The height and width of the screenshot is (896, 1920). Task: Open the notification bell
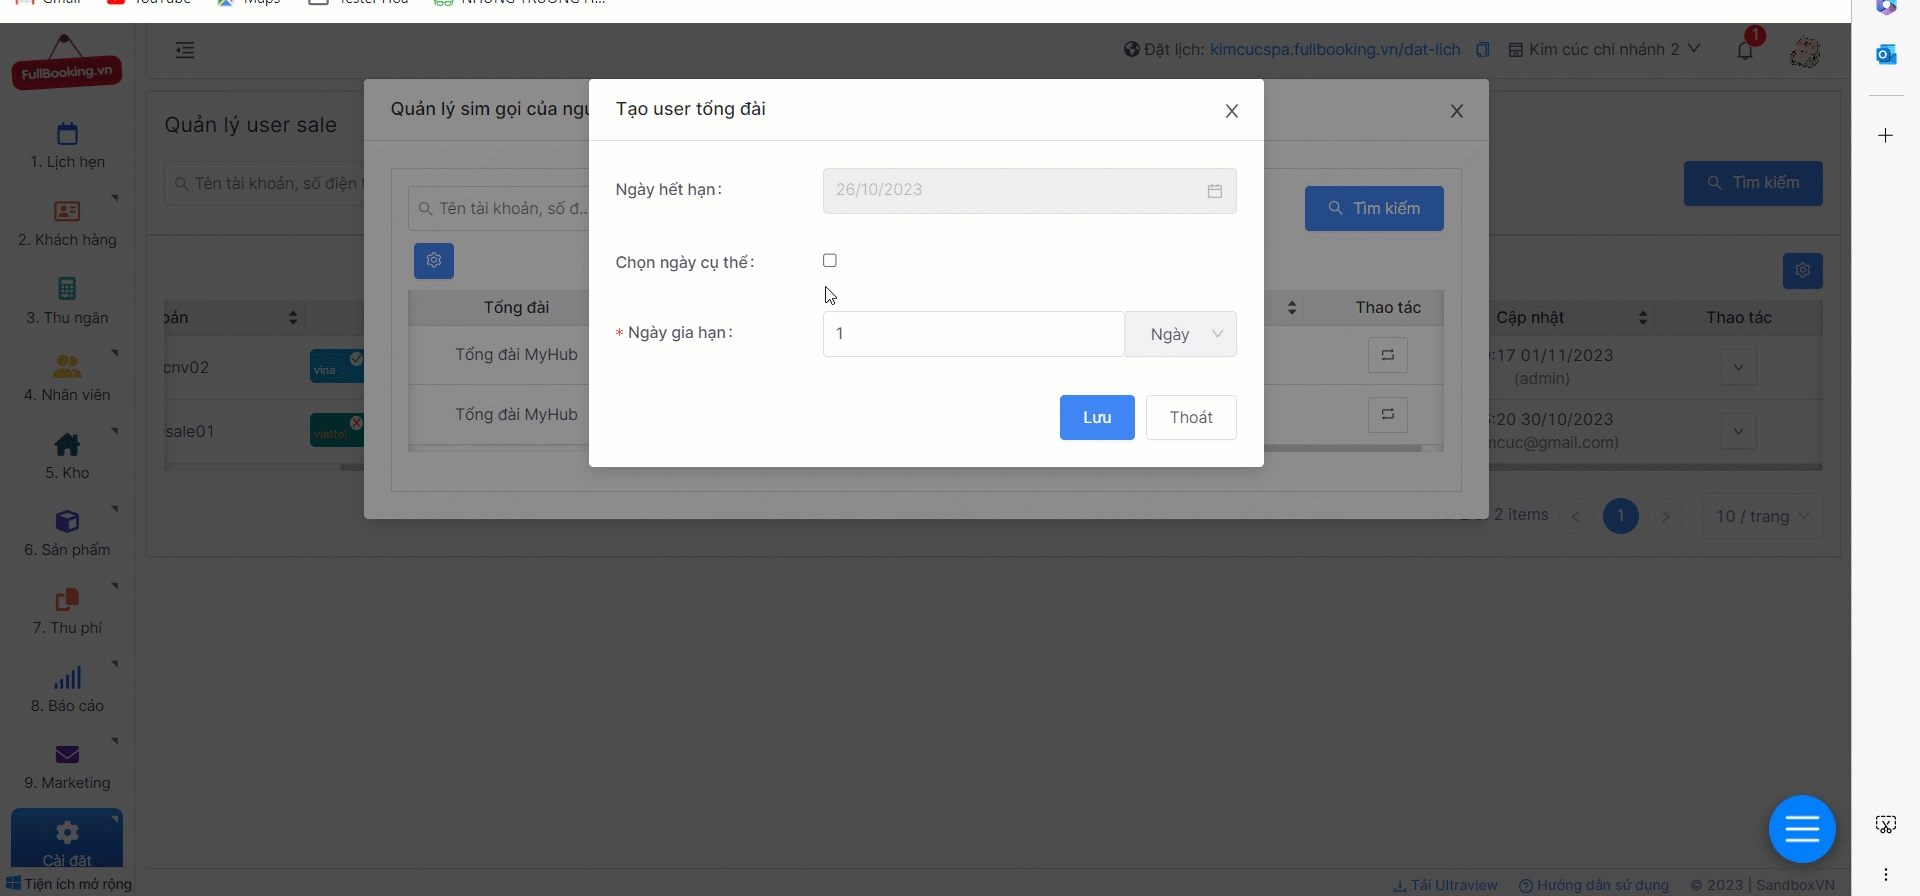pos(1745,50)
